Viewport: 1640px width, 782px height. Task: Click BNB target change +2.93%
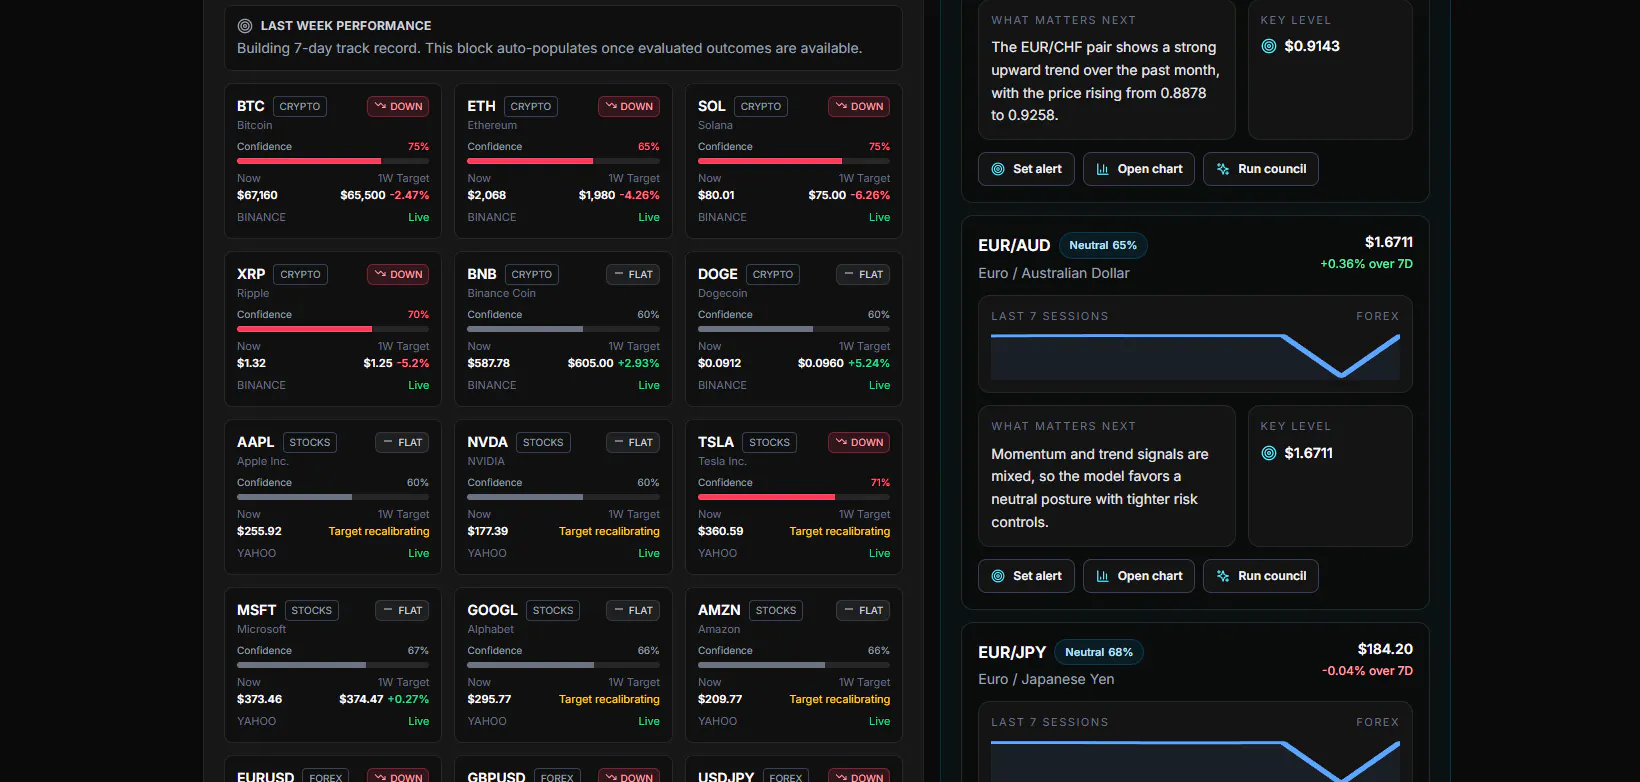pyautogui.click(x=639, y=363)
